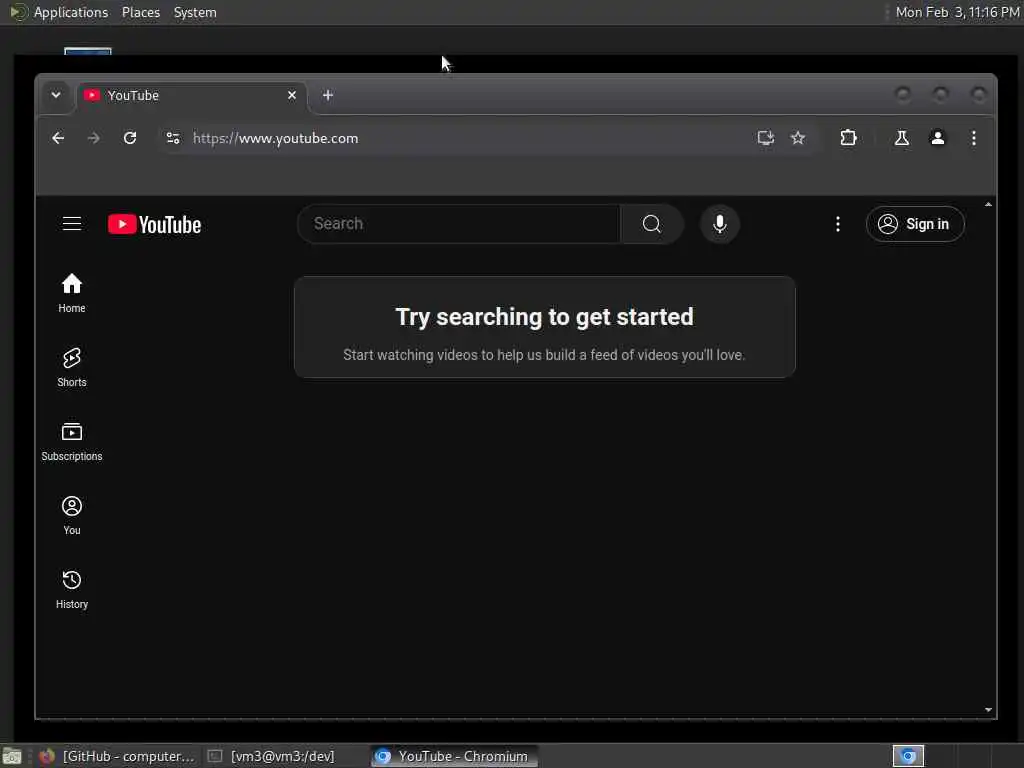1024x768 pixels.
Task: Open the browser profile icon
Action: pos(938,138)
